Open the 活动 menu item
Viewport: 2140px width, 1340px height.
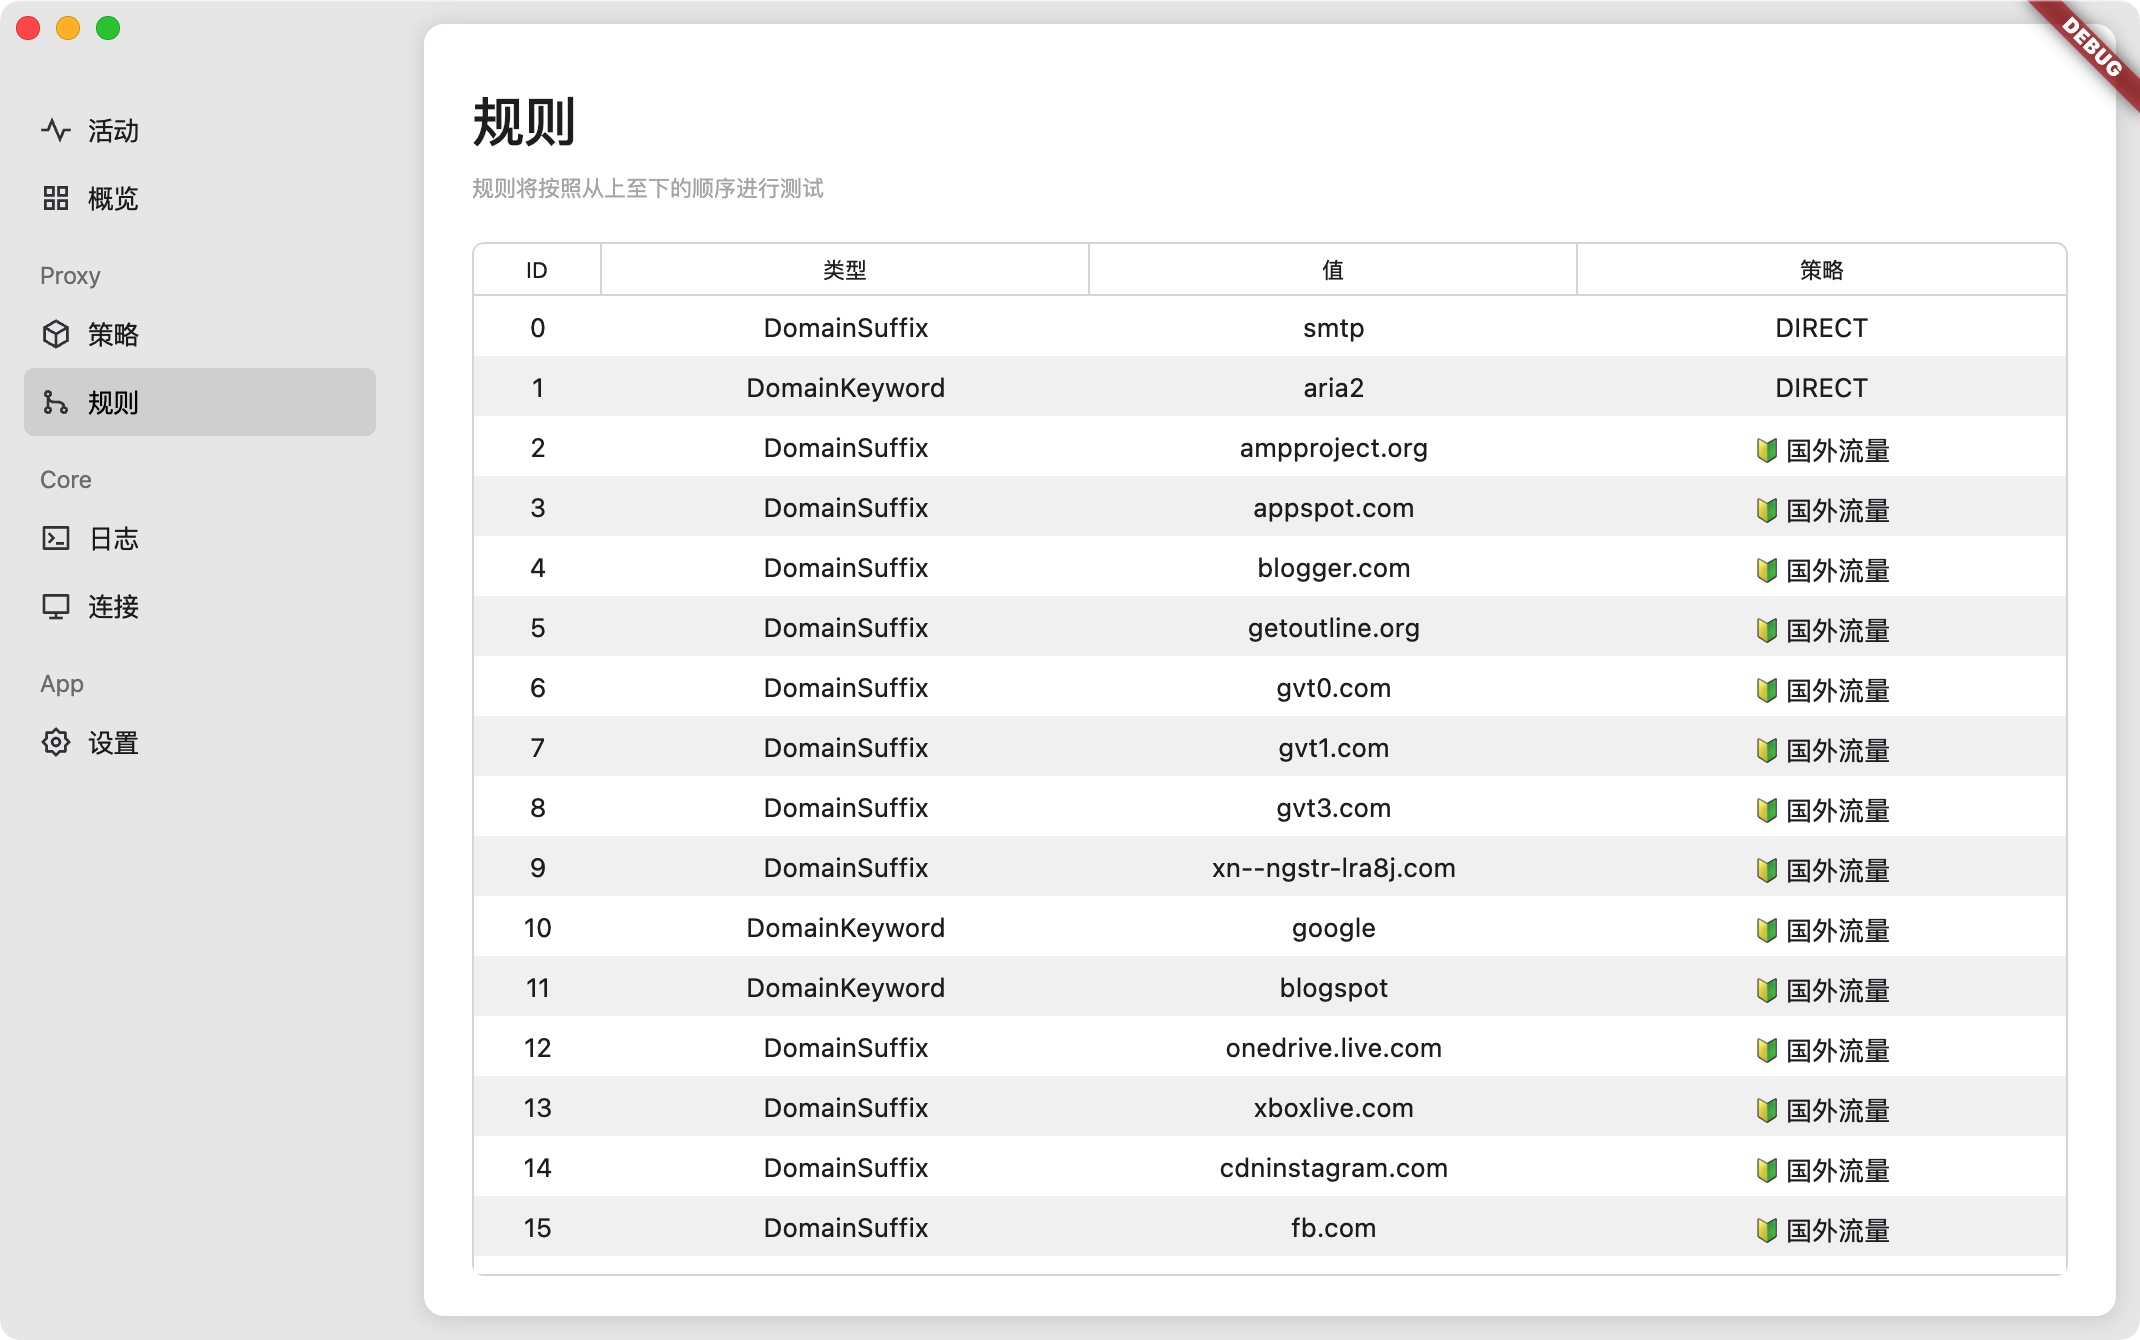click(x=113, y=130)
